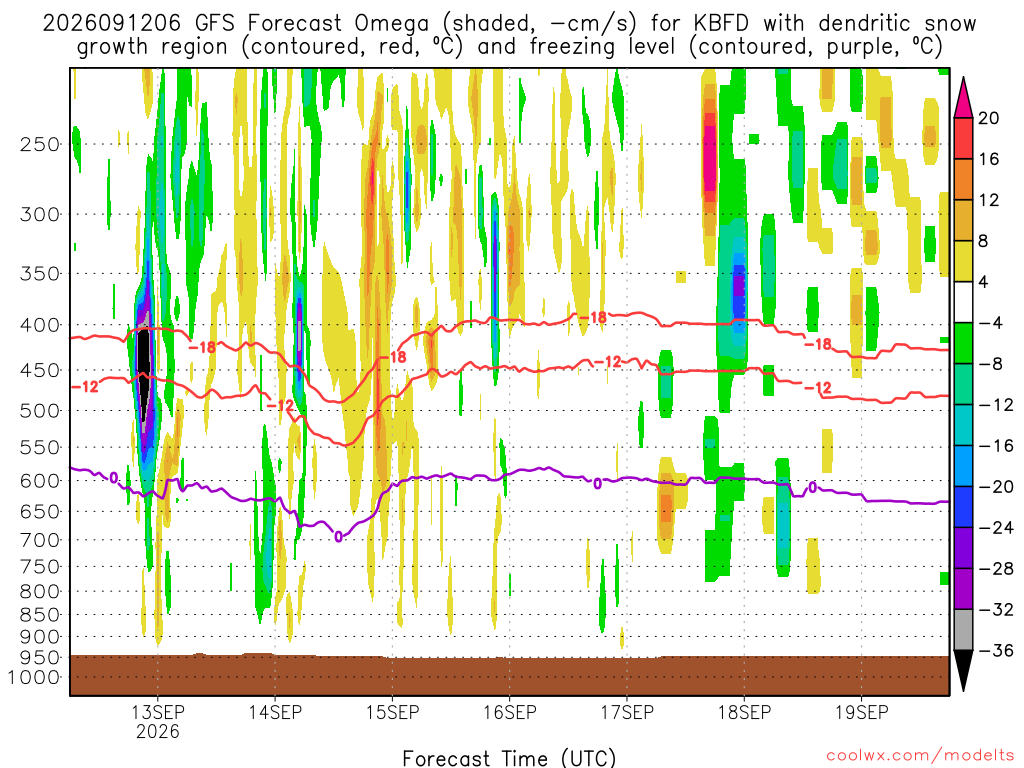Screen dimensions: 1024x768
Task: Click the 250 pressure level label
Action: [40, 144]
